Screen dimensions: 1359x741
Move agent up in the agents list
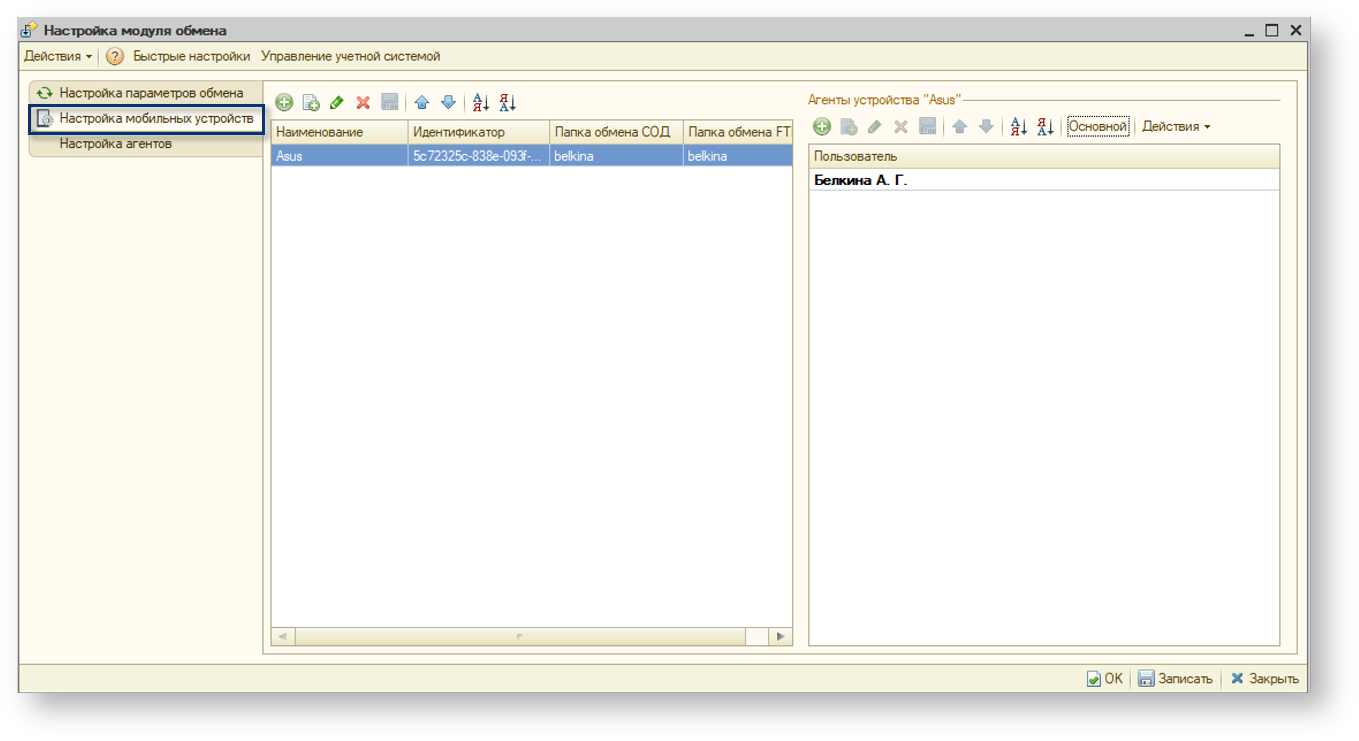click(959, 127)
